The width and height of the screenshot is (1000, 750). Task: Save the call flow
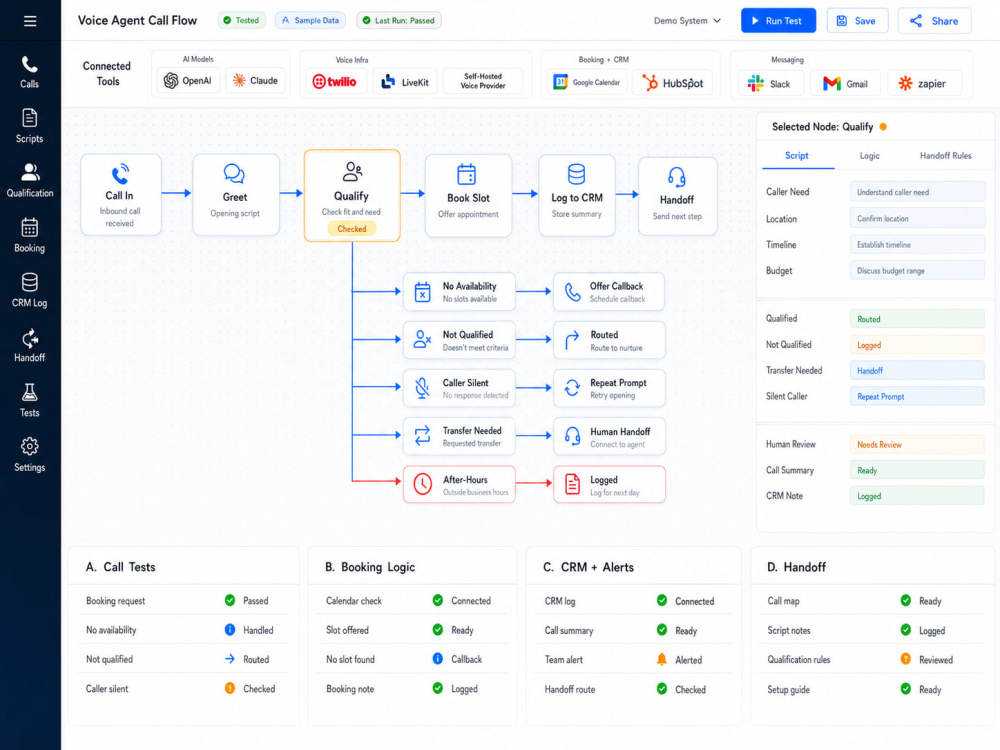857,20
